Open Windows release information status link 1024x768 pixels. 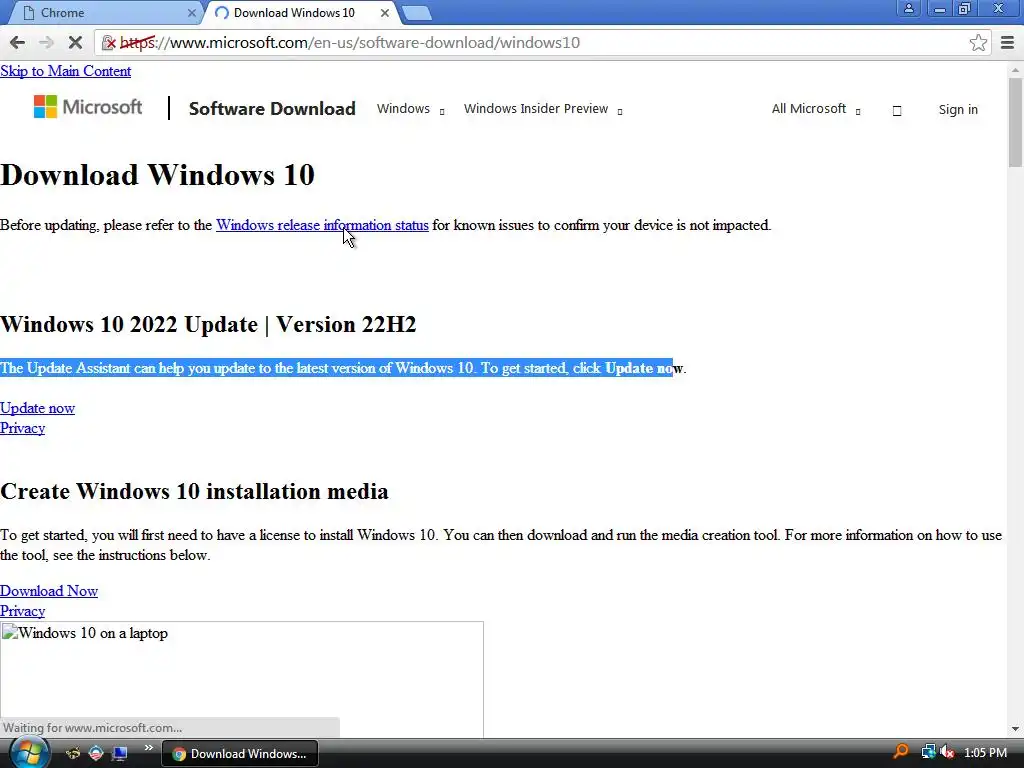click(x=322, y=225)
